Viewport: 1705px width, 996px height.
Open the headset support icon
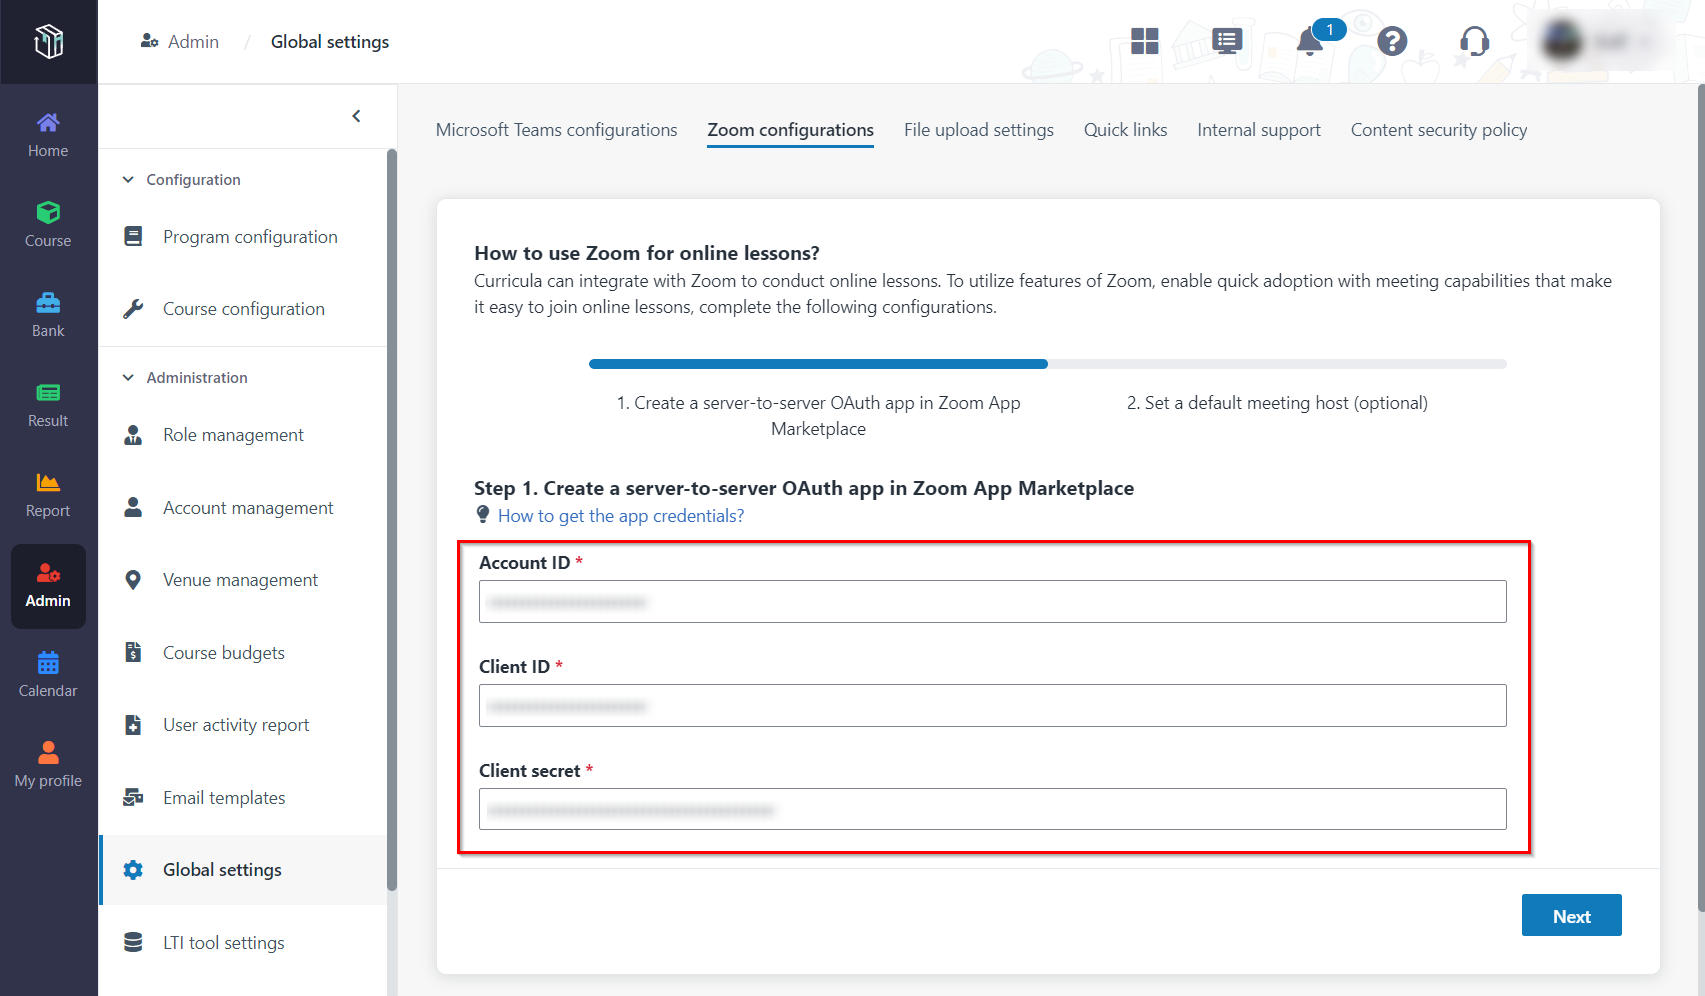coord(1474,41)
